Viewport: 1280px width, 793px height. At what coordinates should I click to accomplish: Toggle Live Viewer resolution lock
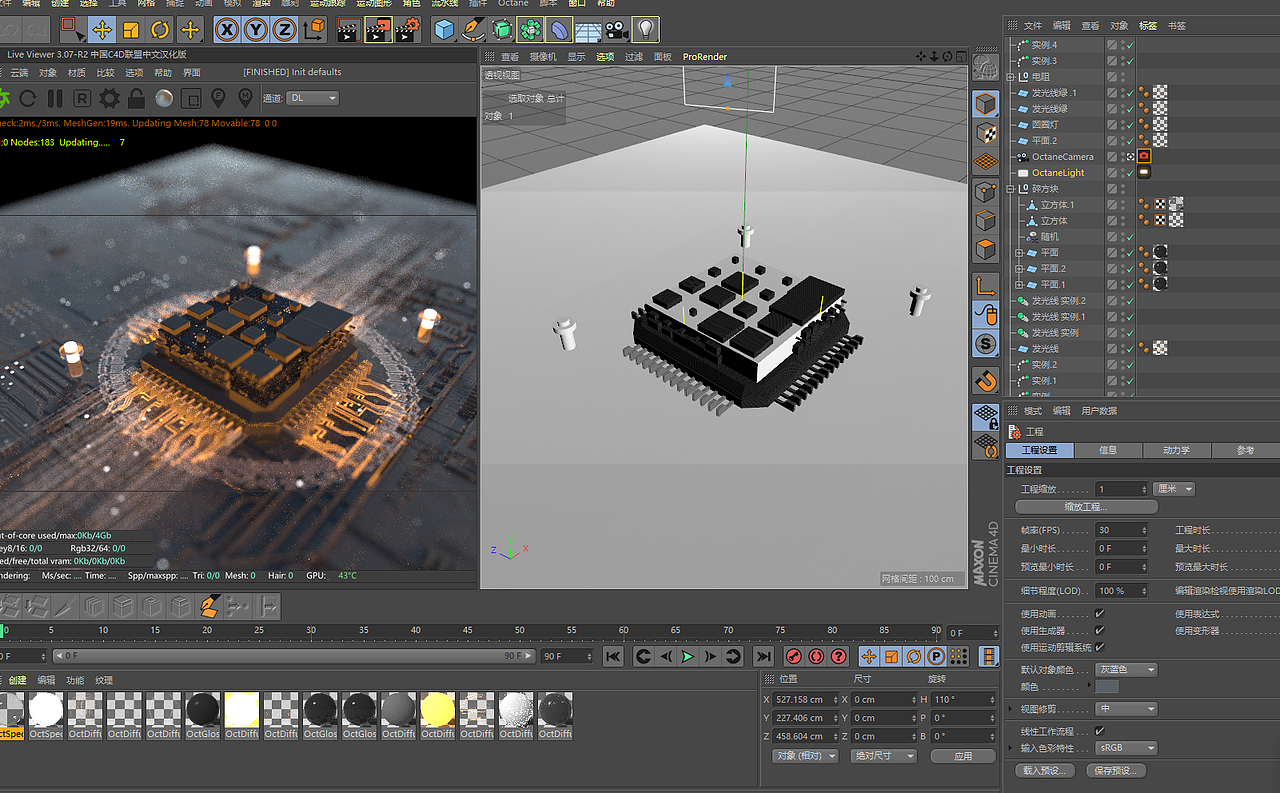tap(136, 98)
